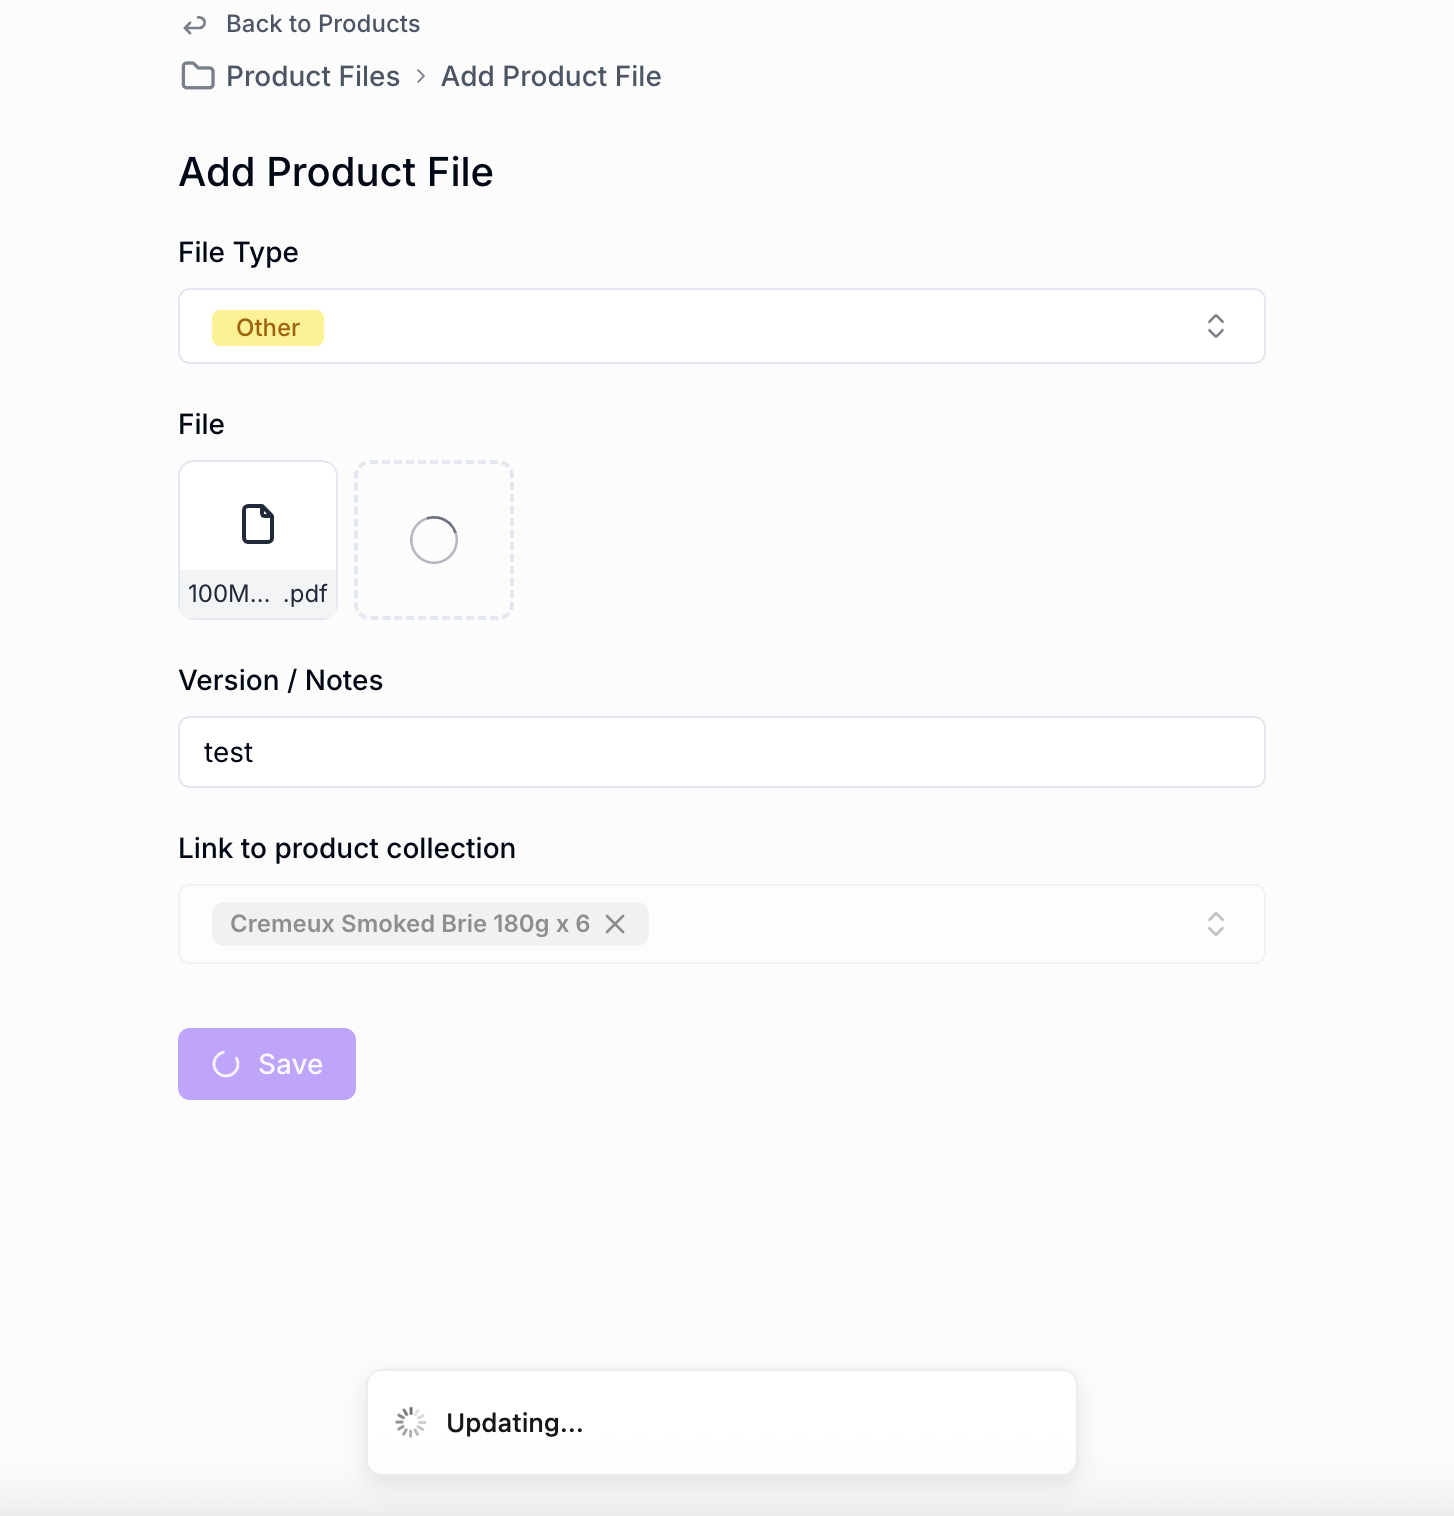
Task: Click the loading circle in the upload box
Action: coord(434,540)
